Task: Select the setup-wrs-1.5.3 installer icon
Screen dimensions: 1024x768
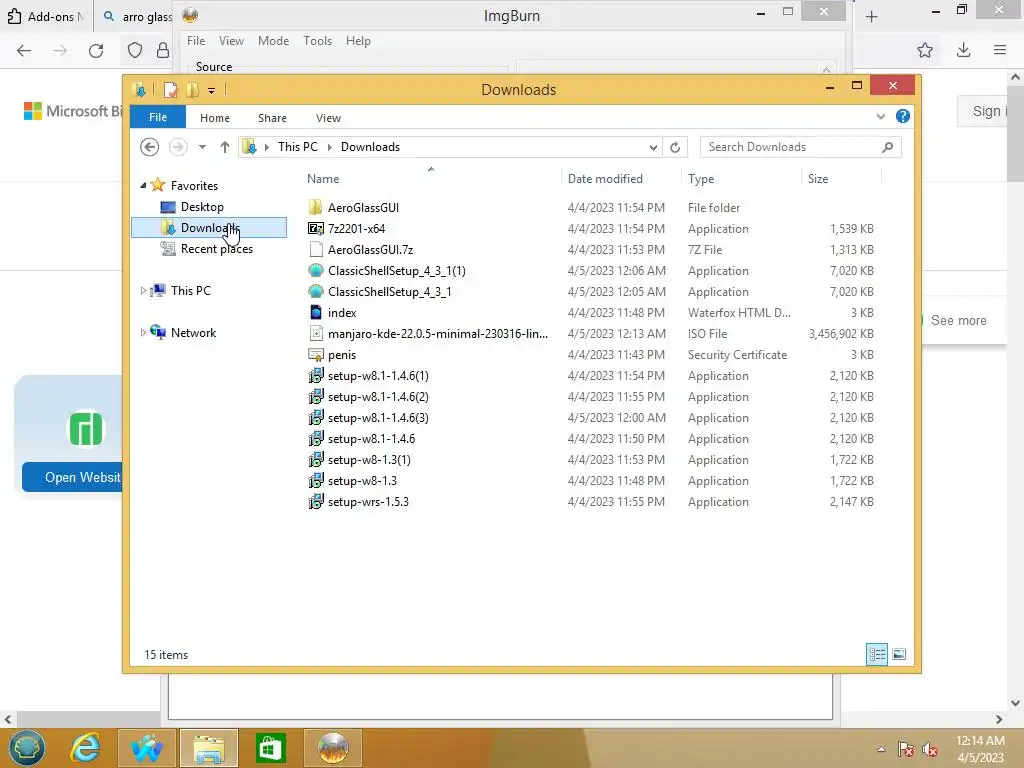Action: click(x=315, y=502)
